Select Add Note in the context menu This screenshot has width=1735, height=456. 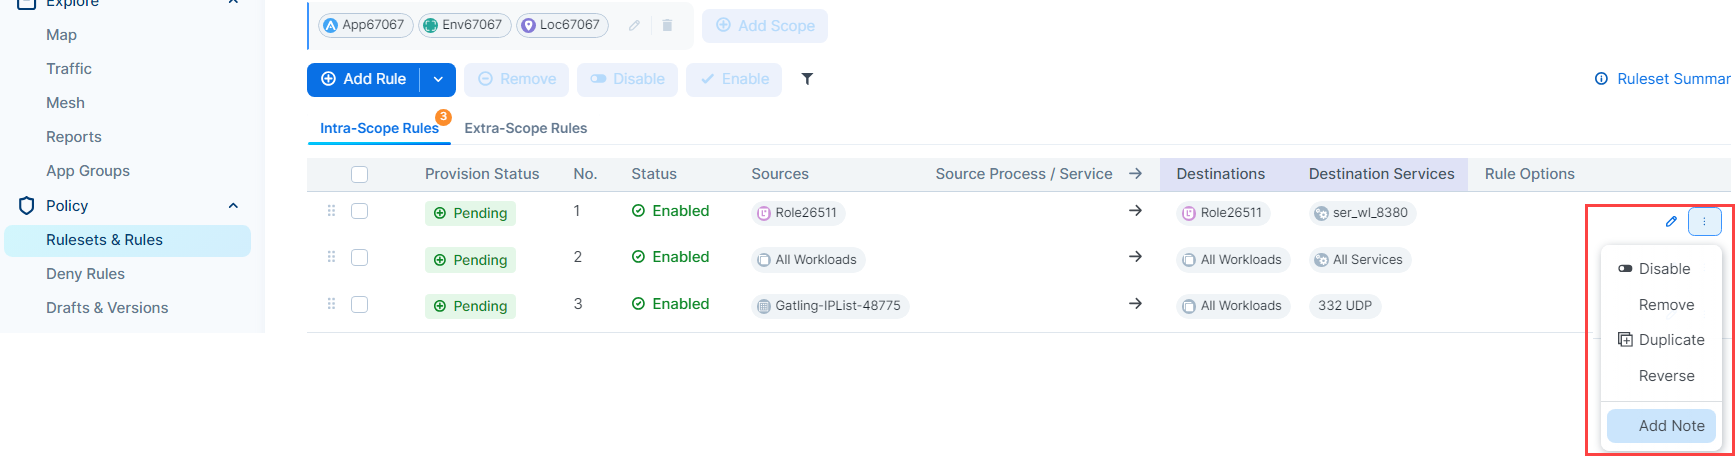pyautogui.click(x=1671, y=426)
